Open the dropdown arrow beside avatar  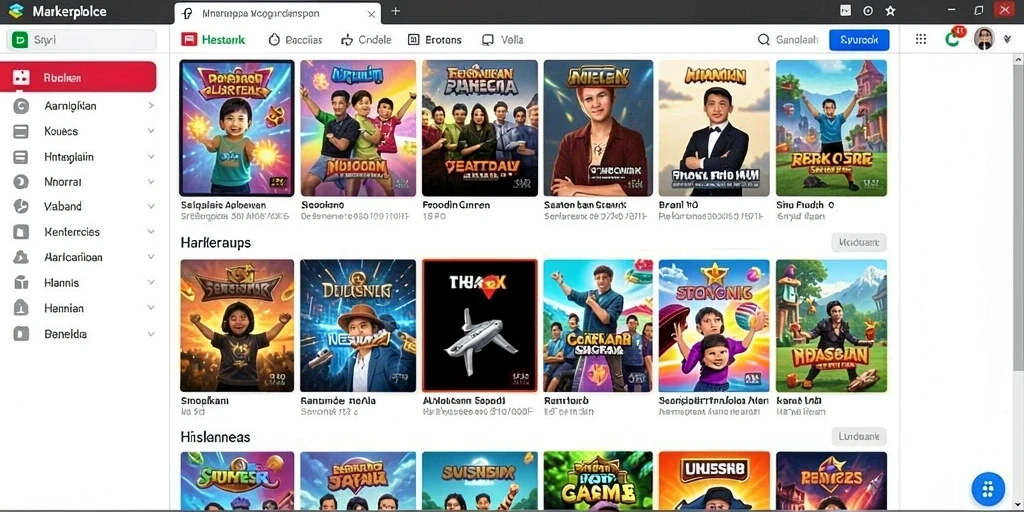(x=1007, y=39)
